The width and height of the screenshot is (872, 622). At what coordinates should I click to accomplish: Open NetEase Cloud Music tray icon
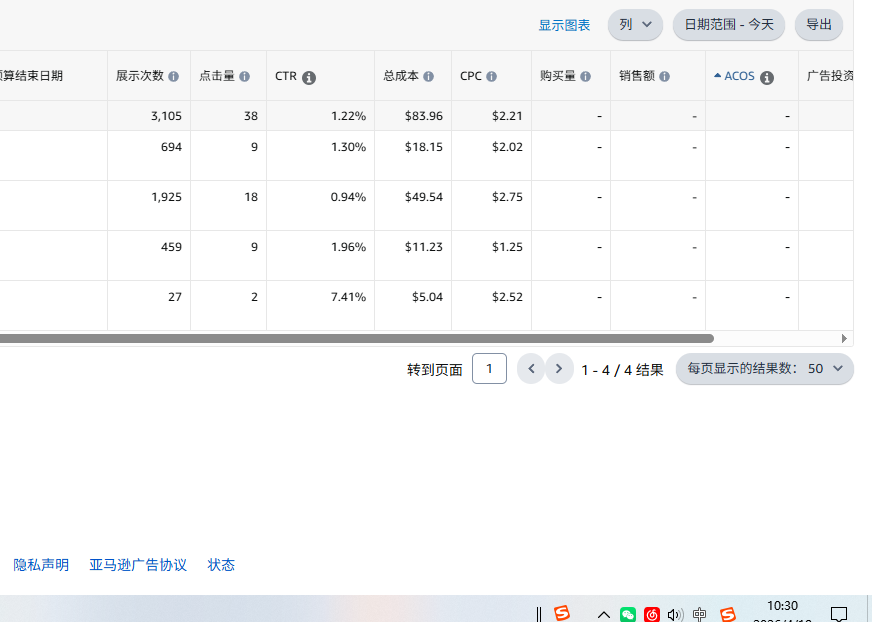(652, 614)
